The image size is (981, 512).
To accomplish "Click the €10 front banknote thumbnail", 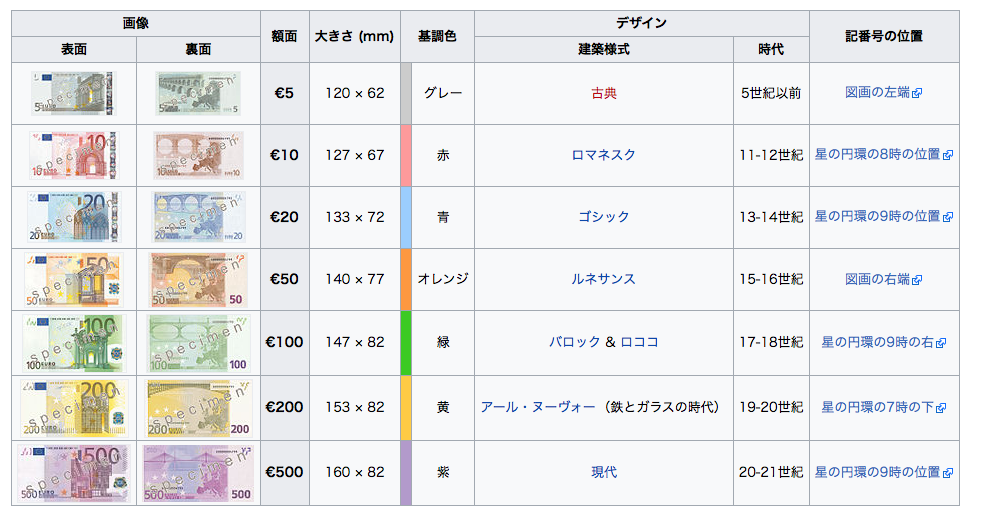I will 73,155.
